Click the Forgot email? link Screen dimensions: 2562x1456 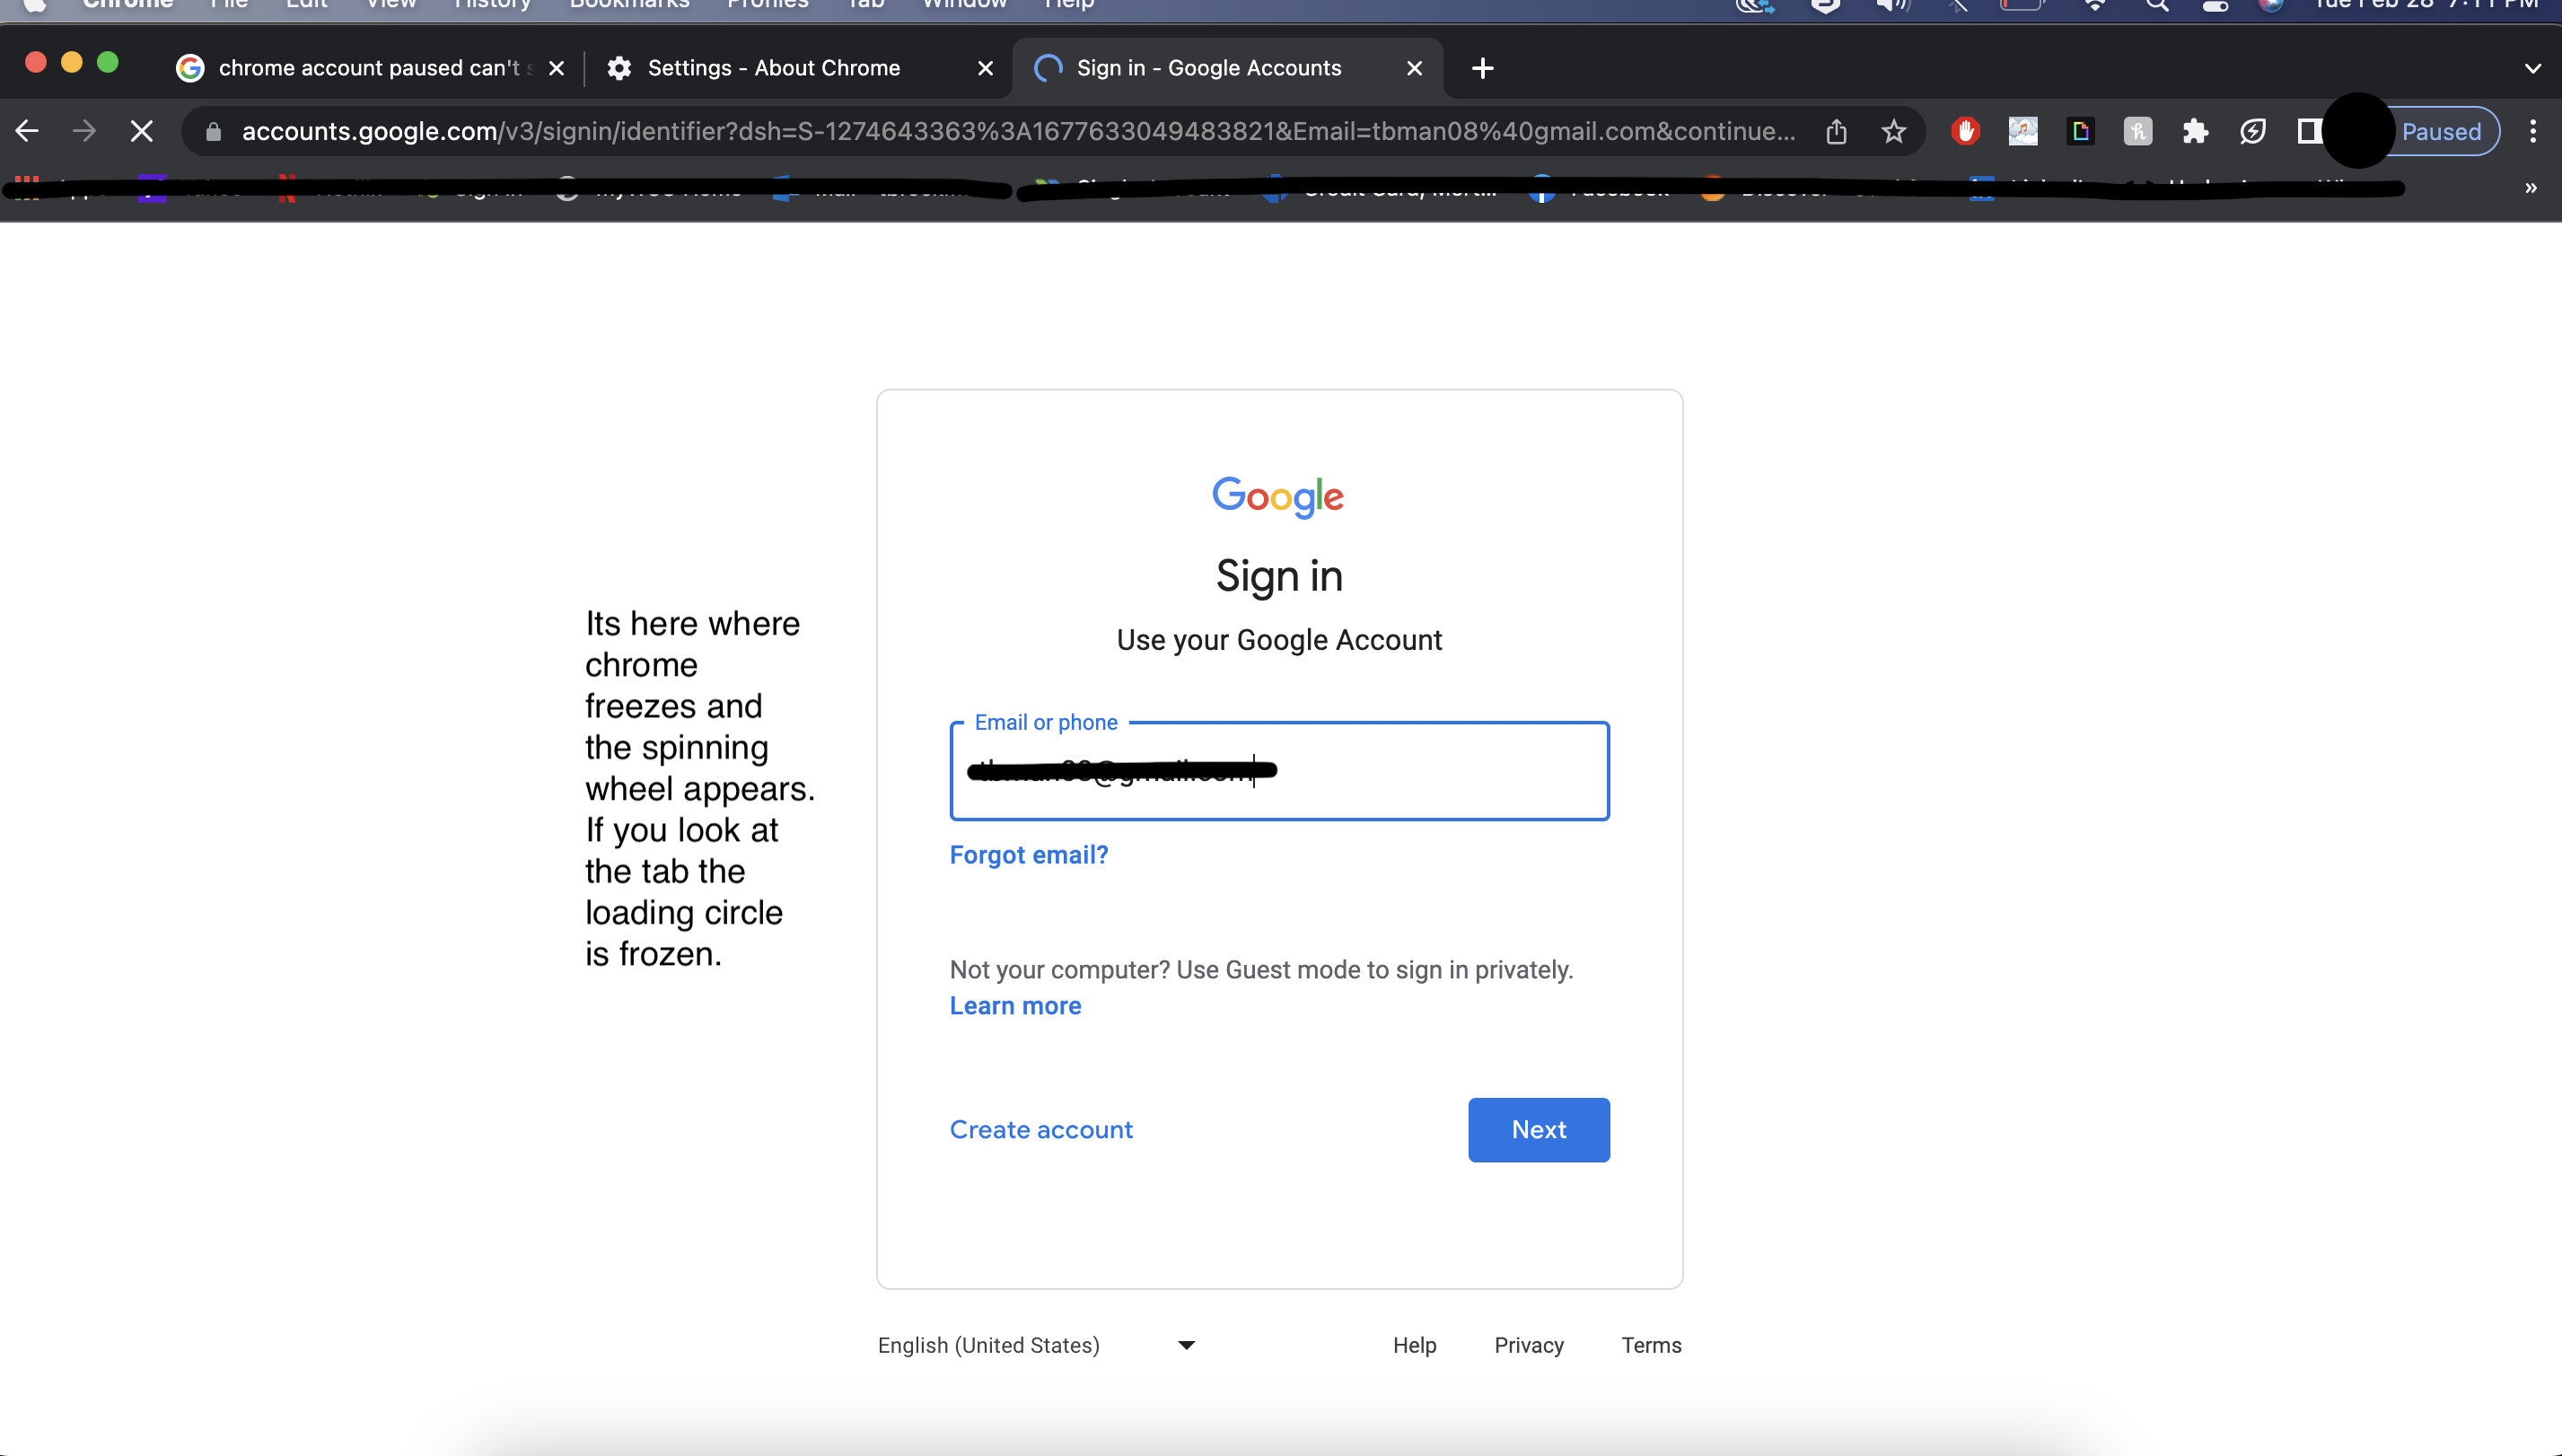pyautogui.click(x=1028, y=854)
